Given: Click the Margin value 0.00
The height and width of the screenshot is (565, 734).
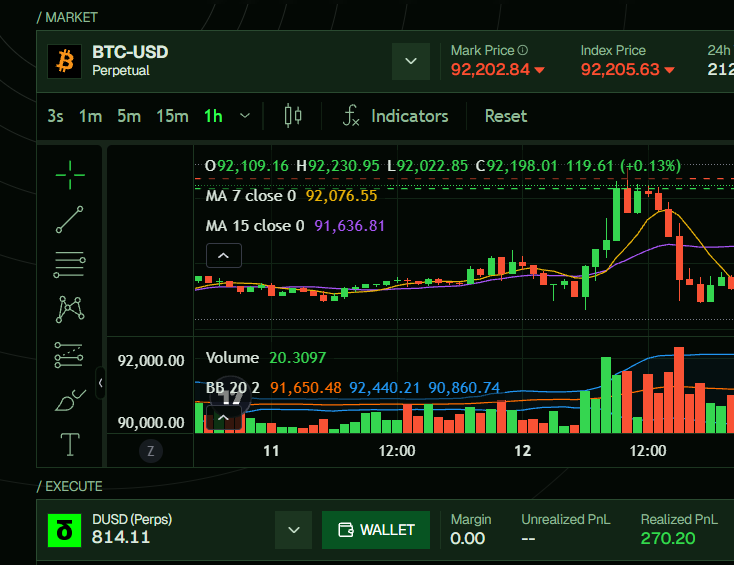Looking at the screenshot, I should 468,538.
